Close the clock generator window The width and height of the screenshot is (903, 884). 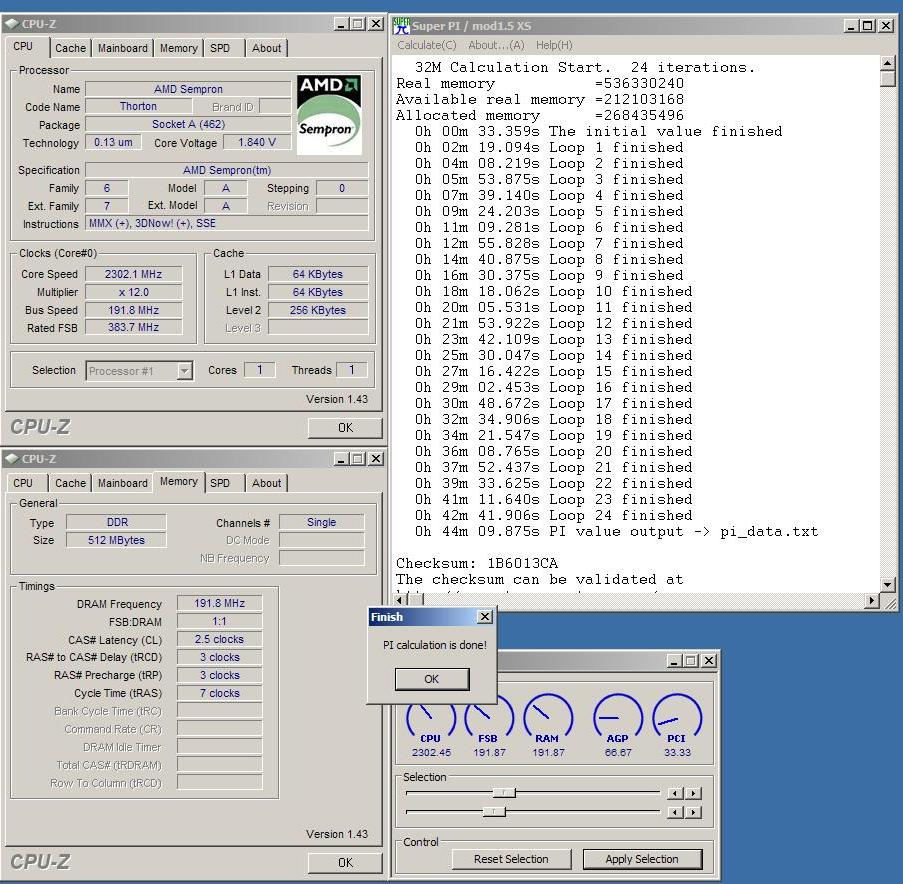tap(710, 661)
